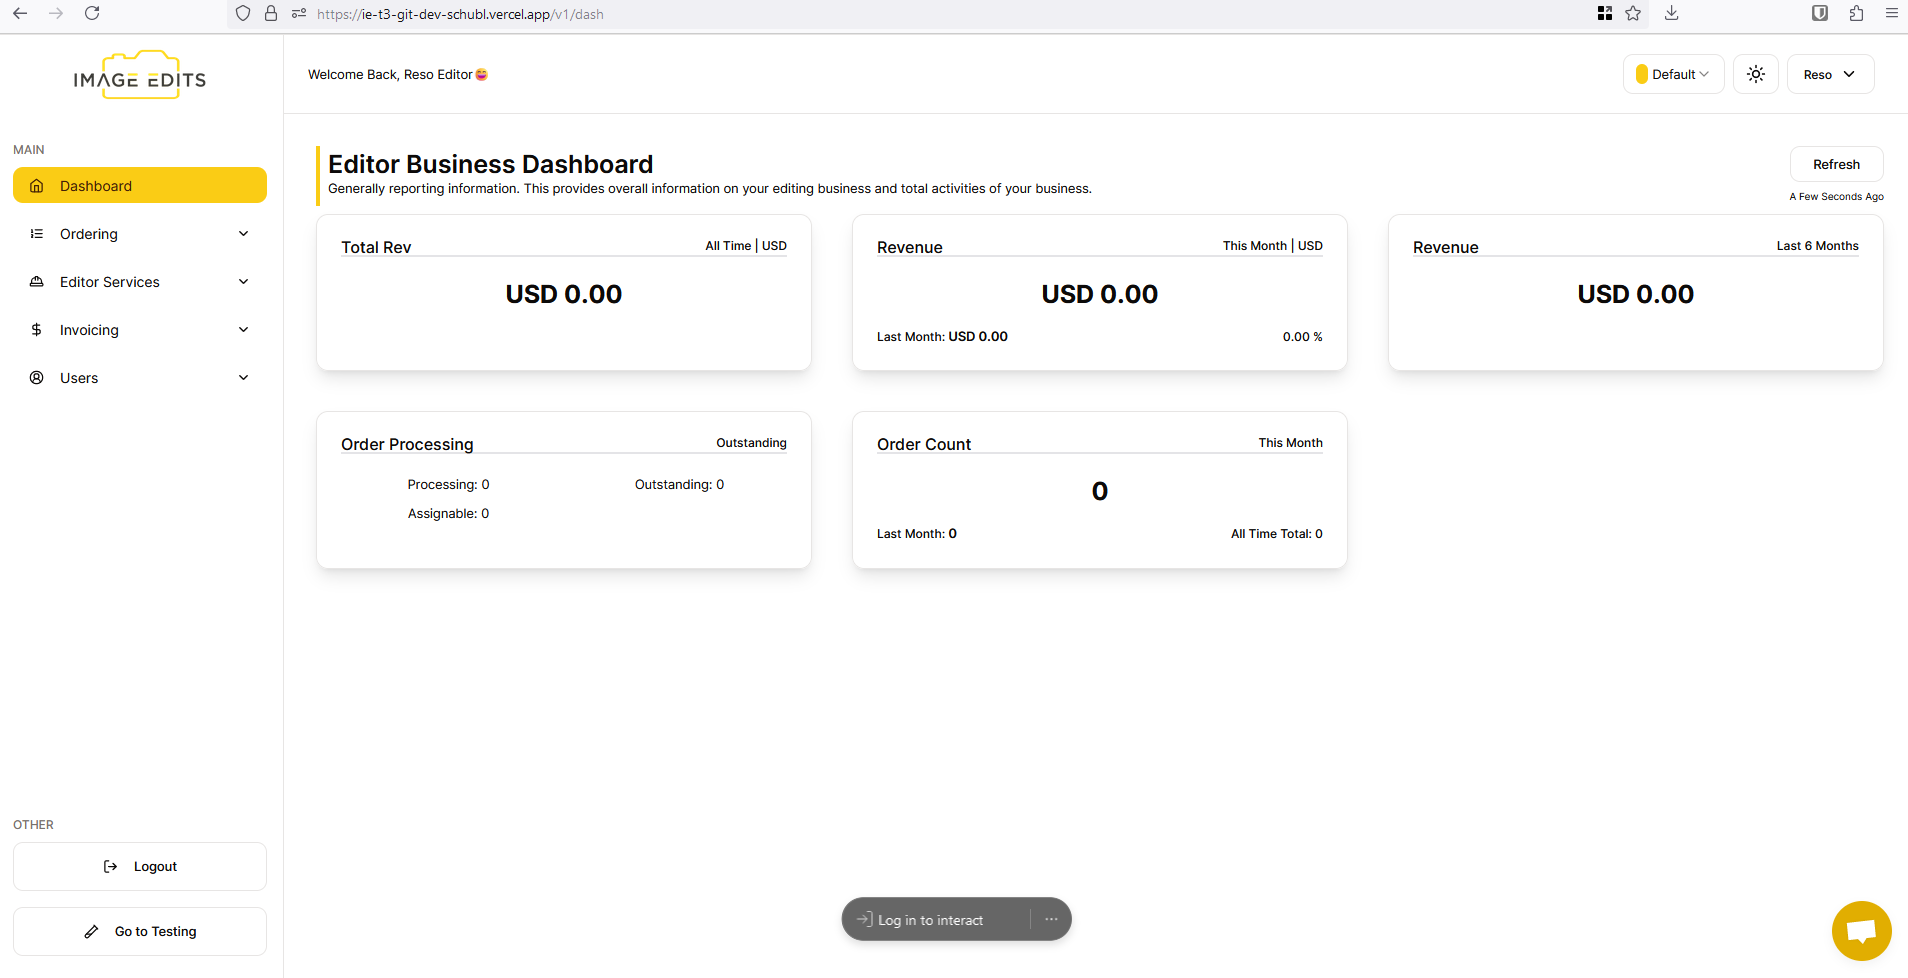Open the Default theme color dropdown
1908x978 pixels.
tap(1673, 74)
